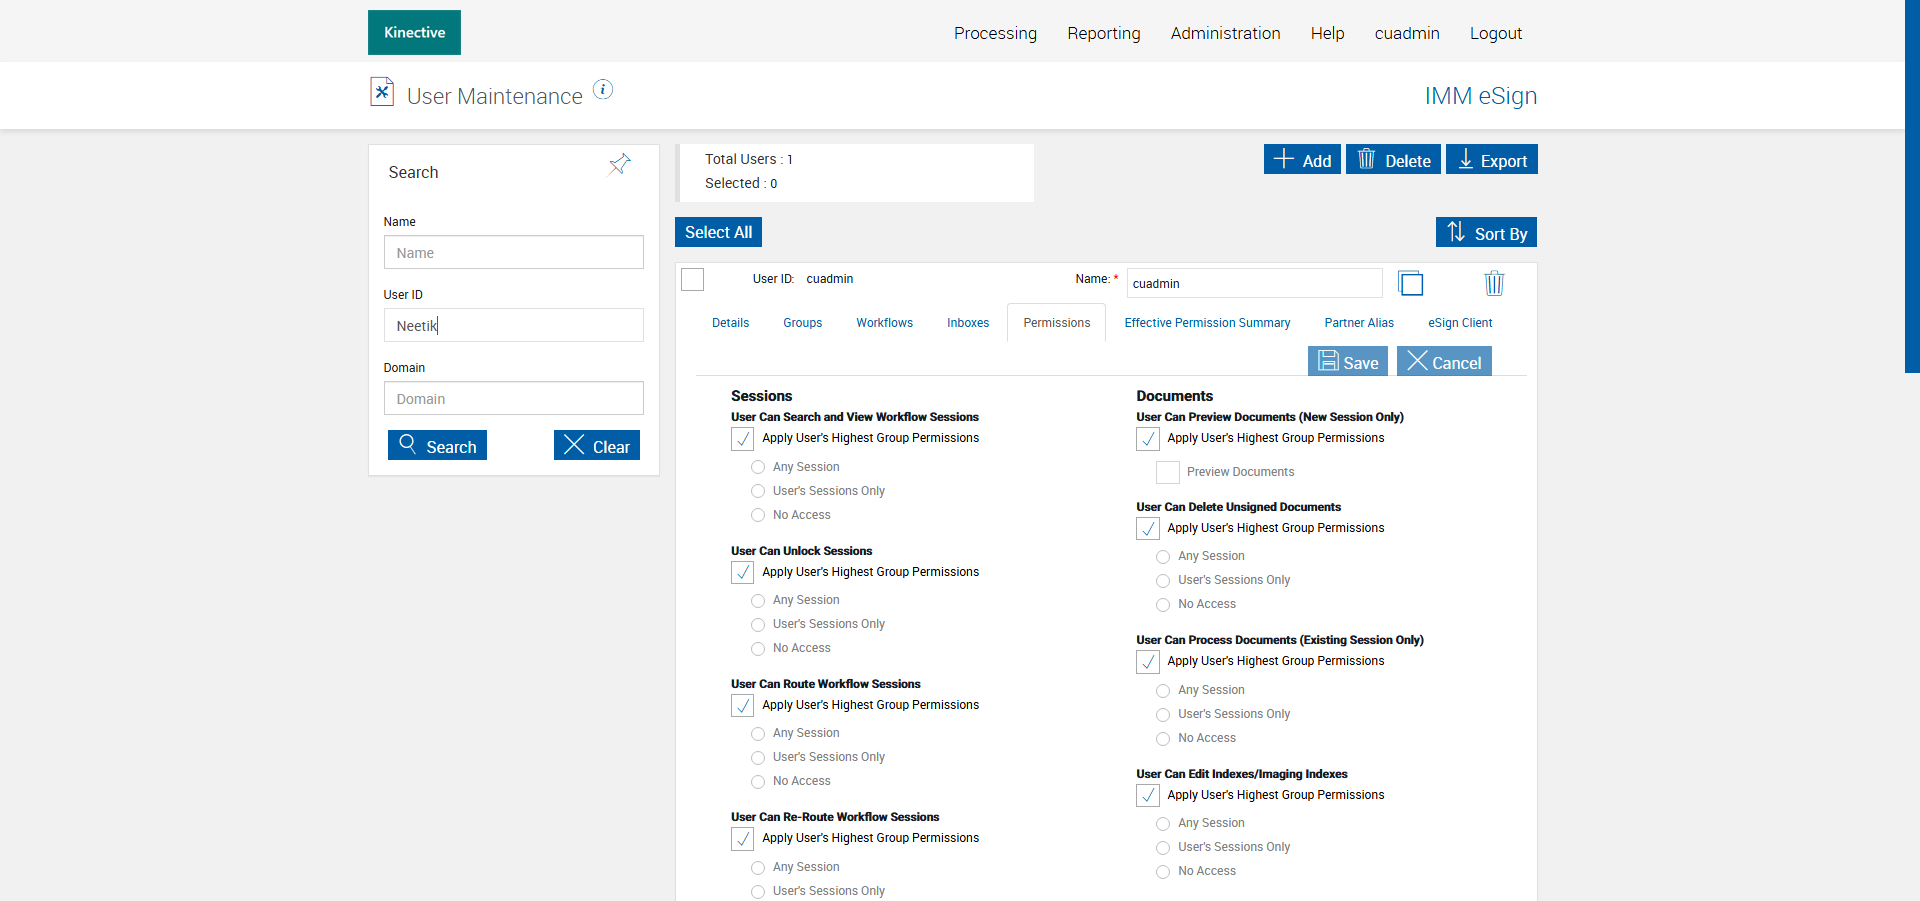Click the trash icon in cuadmin row
This screenshot has height=901, width=1920.
pos(1494,283)
